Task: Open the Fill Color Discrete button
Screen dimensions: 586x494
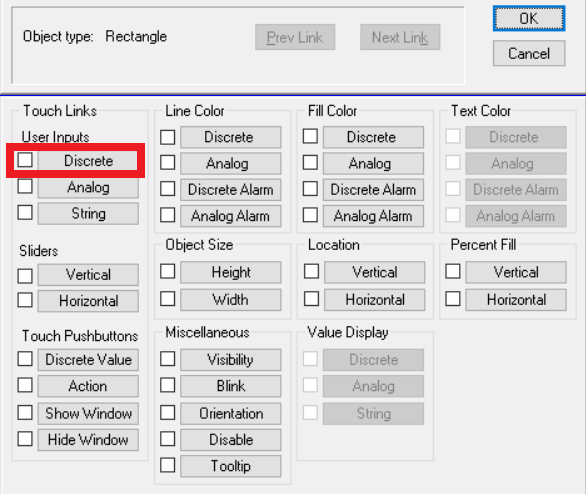Action: click(373, 137)
